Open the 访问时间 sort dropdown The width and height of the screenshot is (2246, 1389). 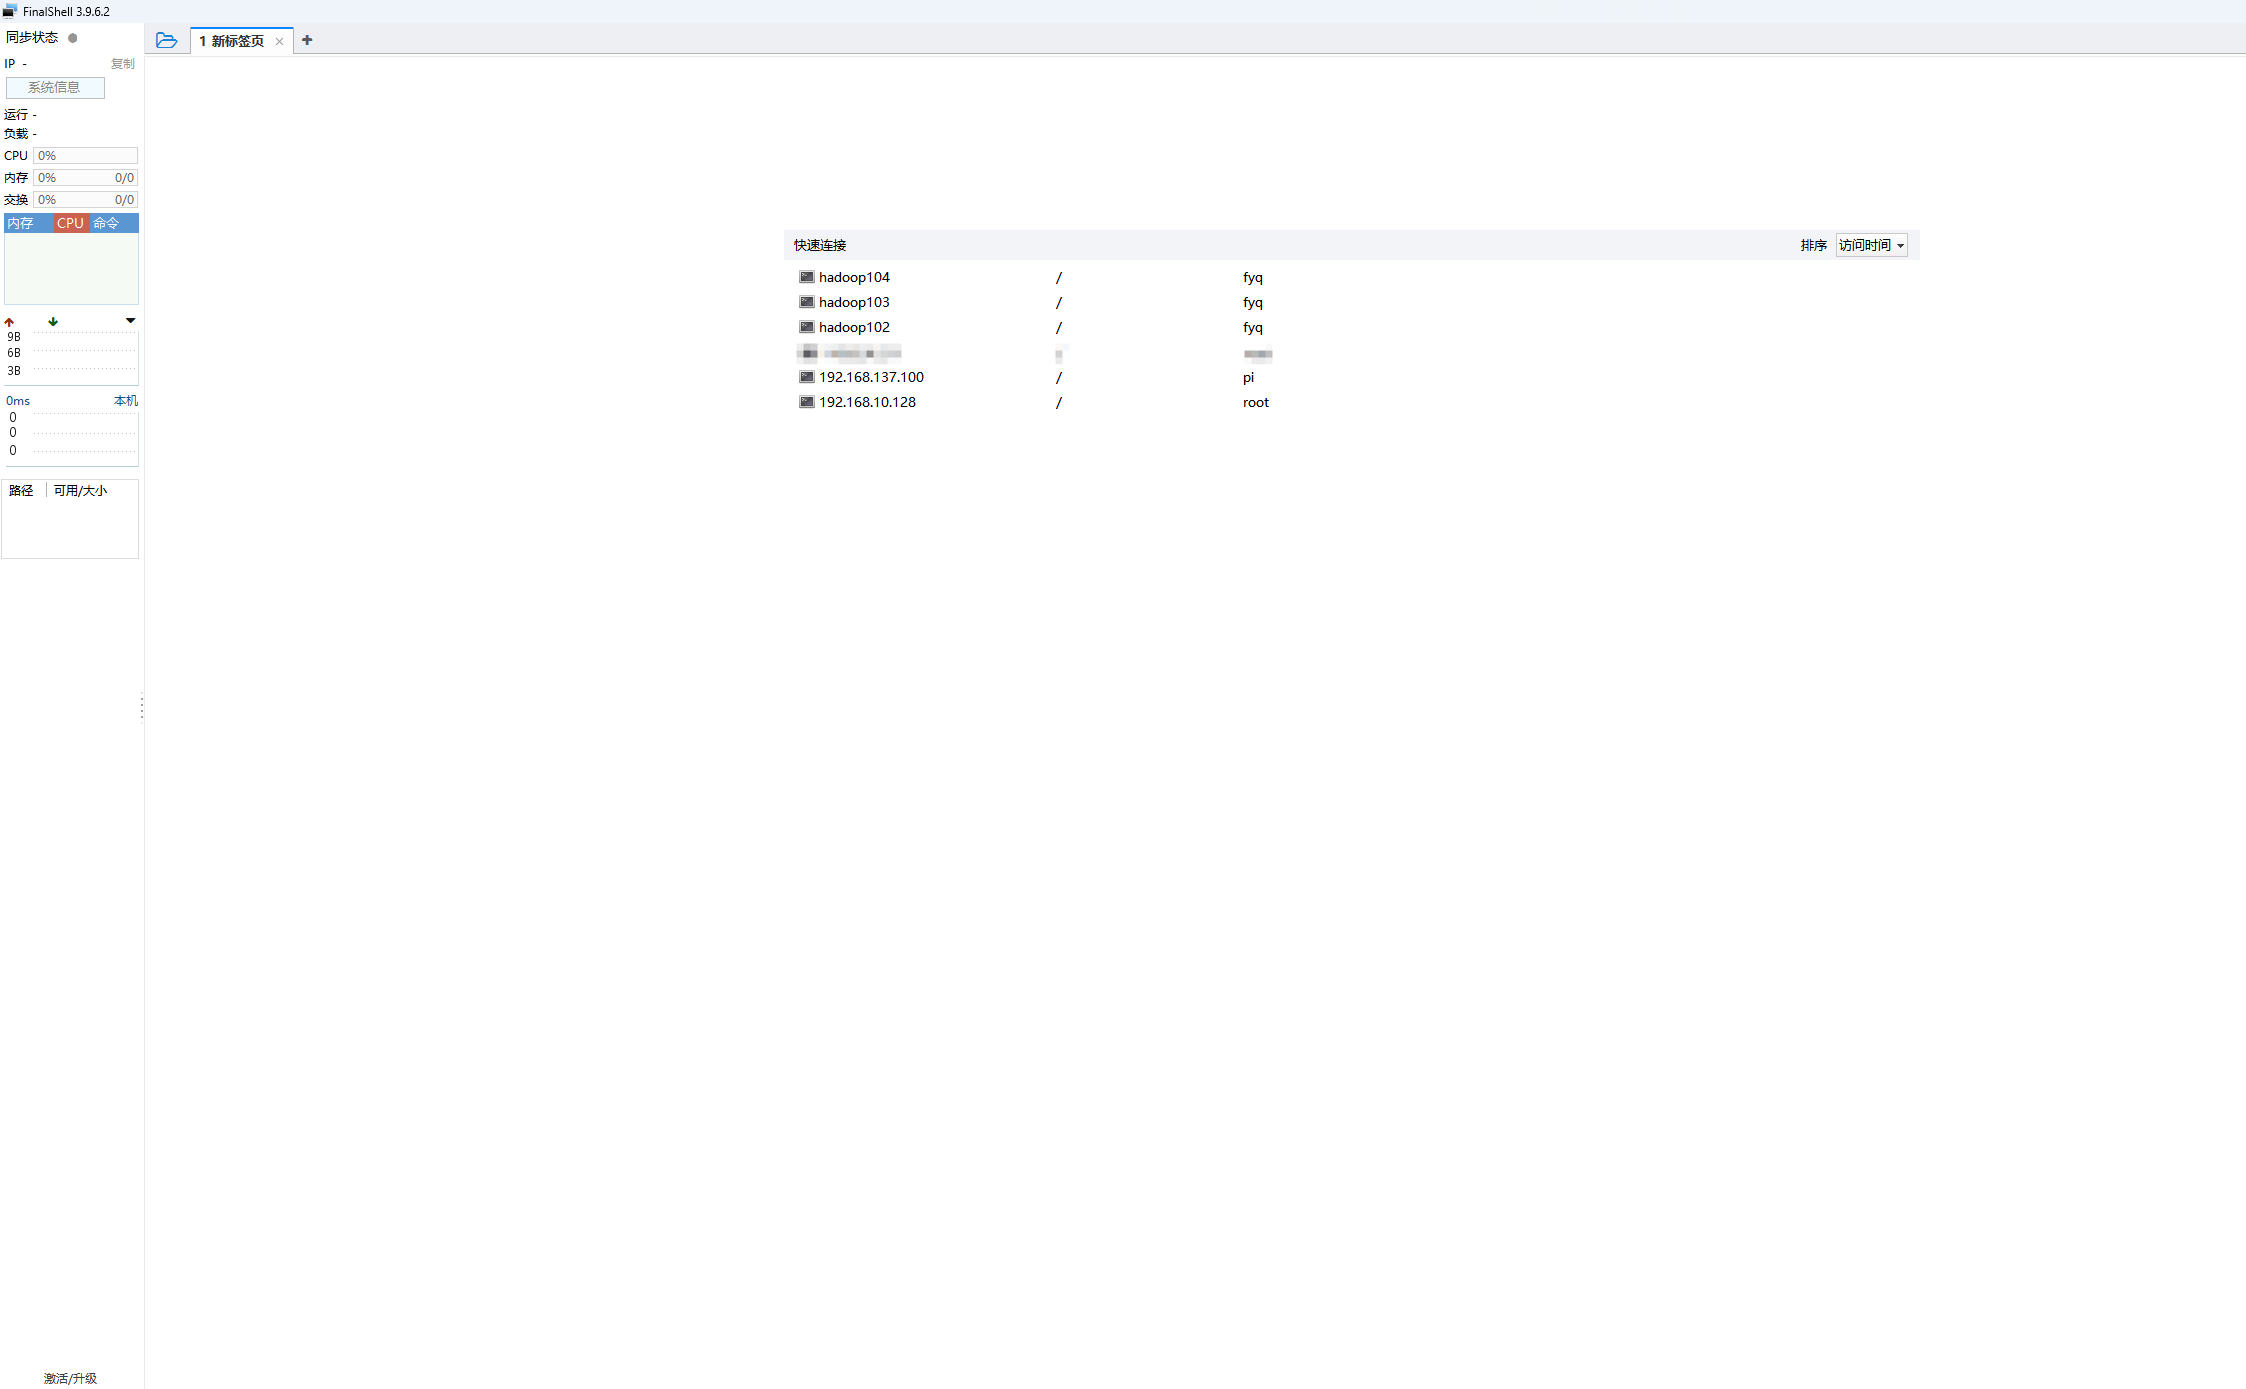coord(1871,245)
